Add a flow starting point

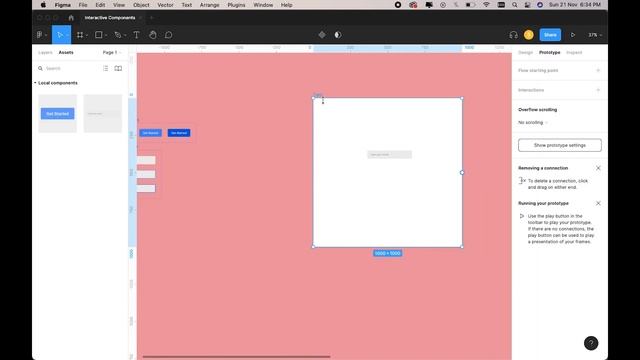(598, 71)
